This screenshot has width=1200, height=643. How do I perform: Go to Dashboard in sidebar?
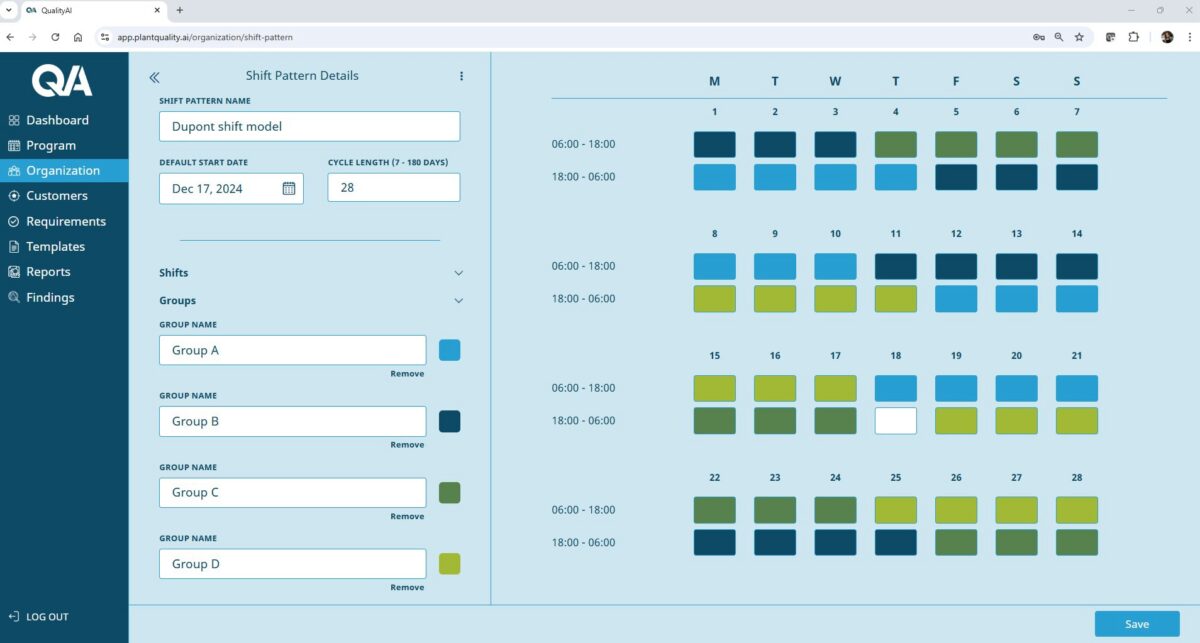tap(57, 120)
